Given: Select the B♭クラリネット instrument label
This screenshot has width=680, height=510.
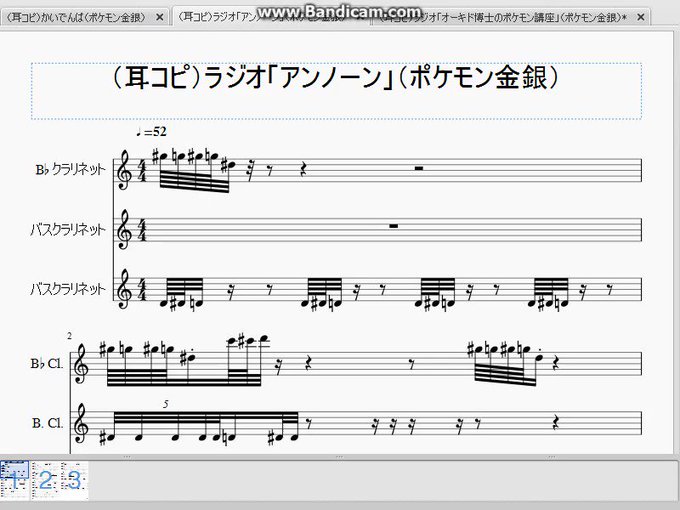Looking at the screenshot, I should tap(70, 170).
